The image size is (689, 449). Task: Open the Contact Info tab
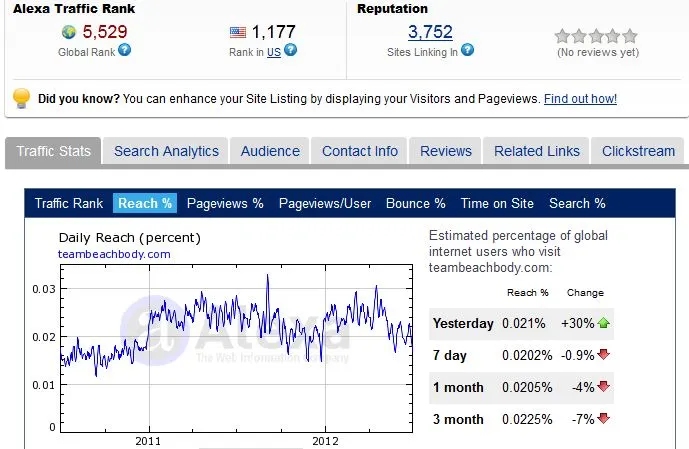click(360, 151)
